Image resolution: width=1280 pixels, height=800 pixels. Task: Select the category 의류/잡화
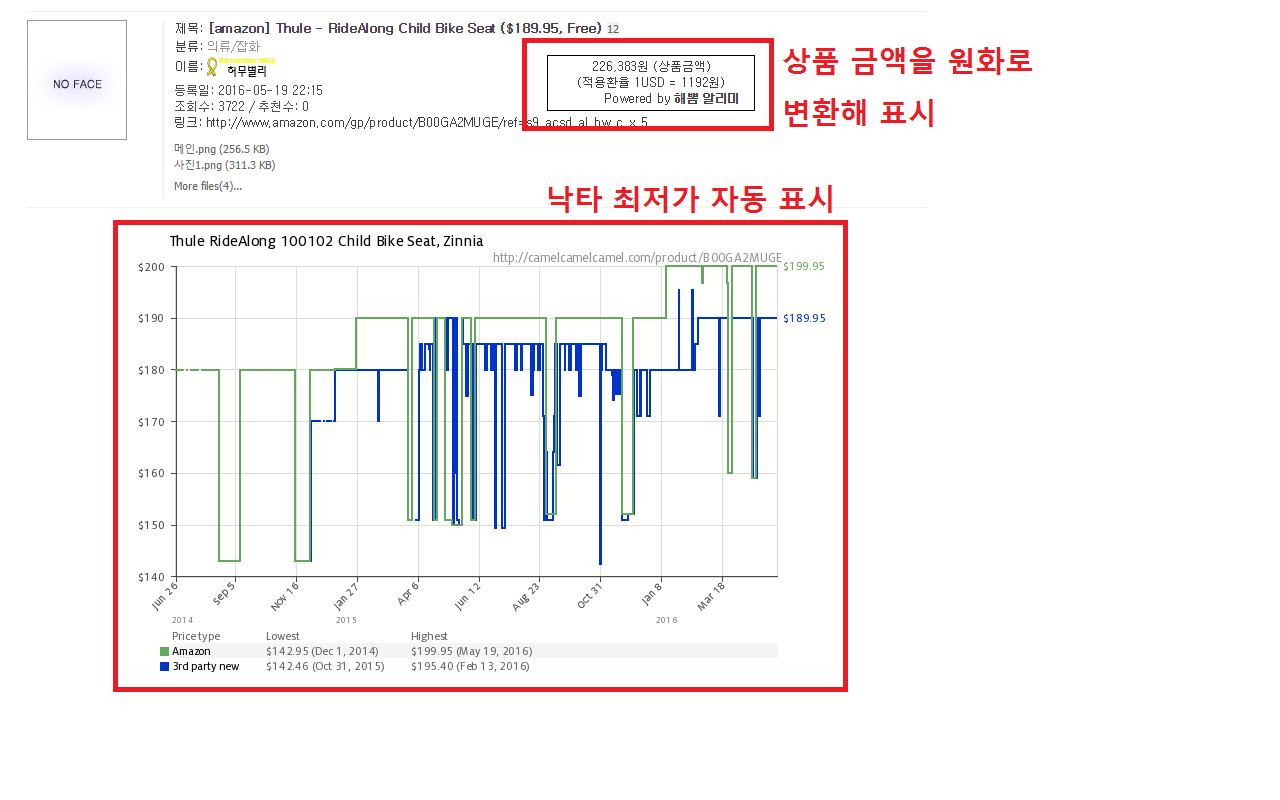(233, 46)
